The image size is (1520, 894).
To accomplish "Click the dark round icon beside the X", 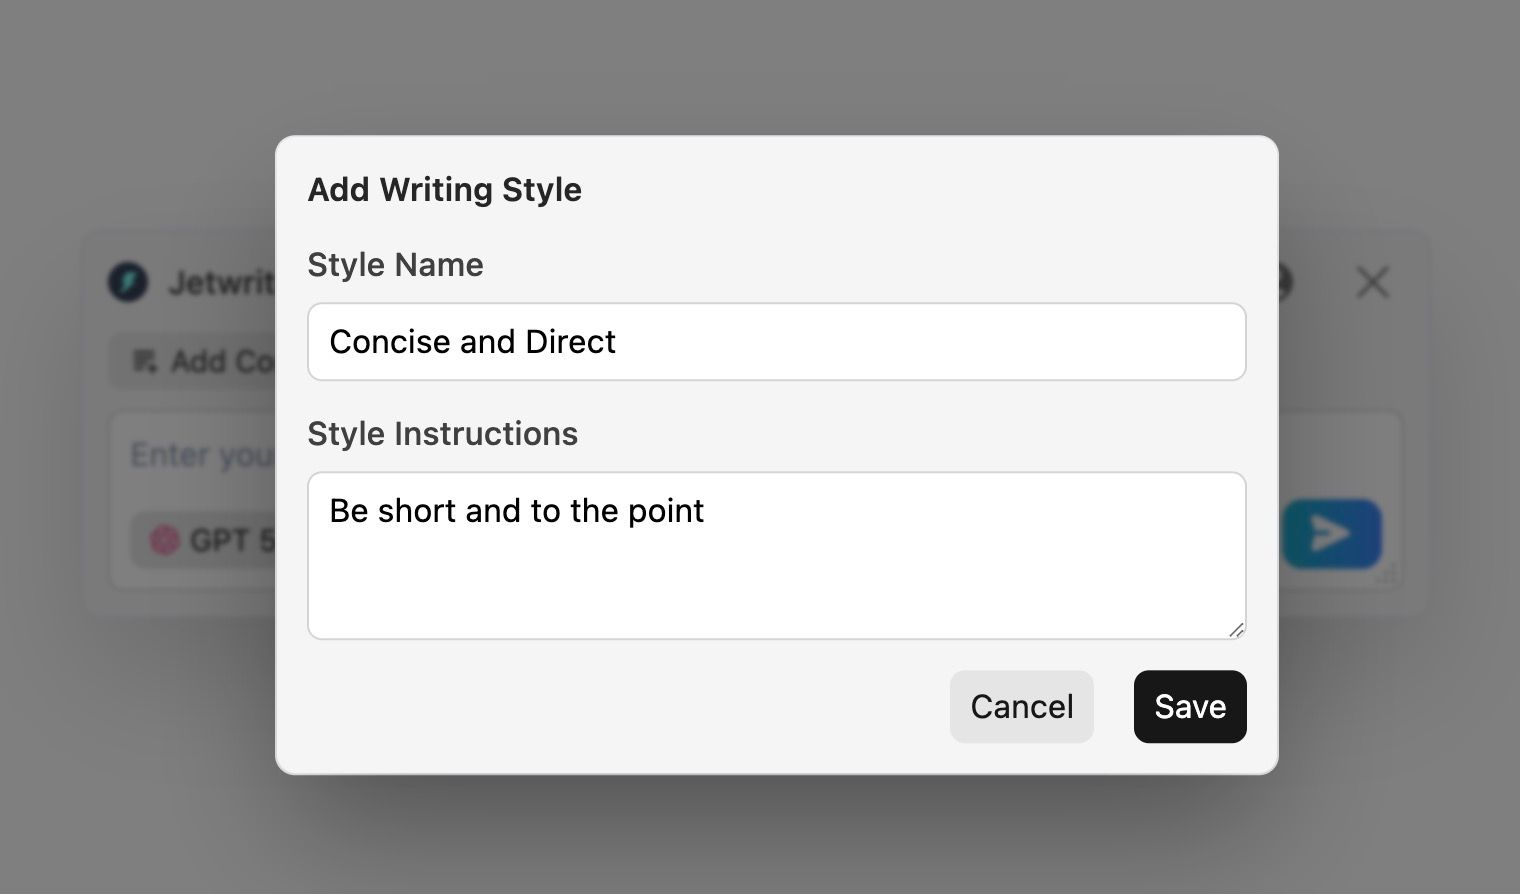I will pyautogui.click(x=1286, y=282).
